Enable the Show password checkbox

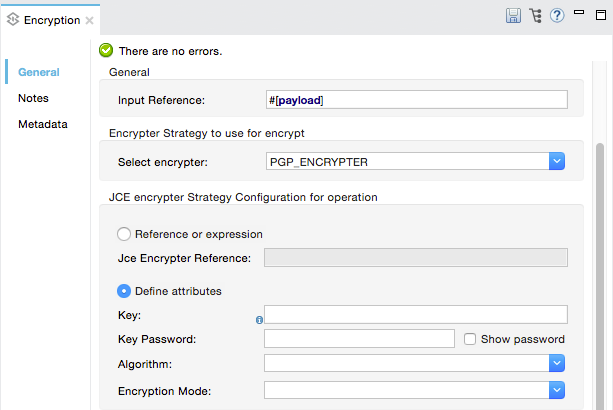click(x=470, y=339)
